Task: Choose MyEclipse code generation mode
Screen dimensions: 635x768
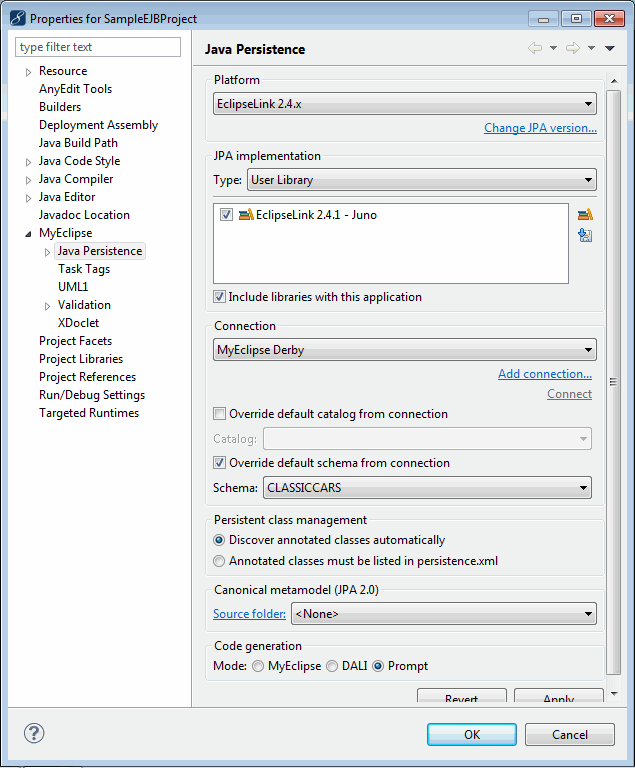Action: point(258,666)
